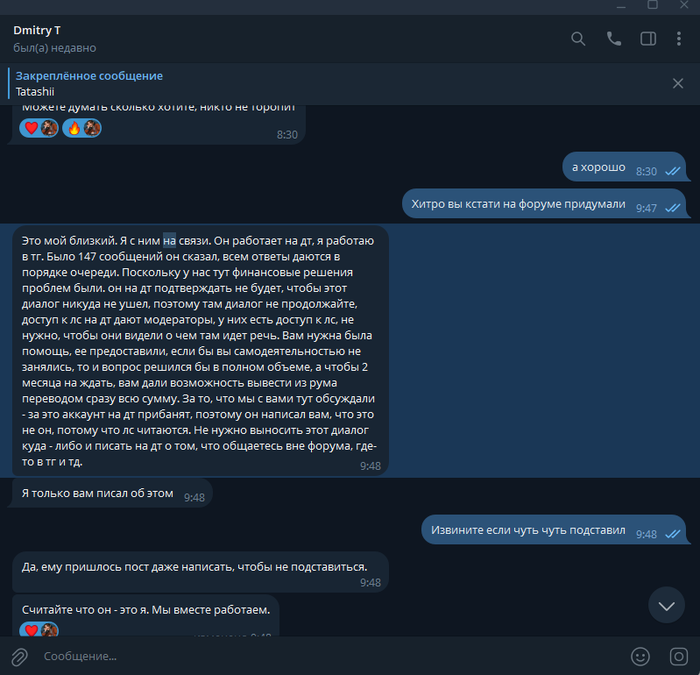Click the paperclip attach file icon

pos(19,657)
